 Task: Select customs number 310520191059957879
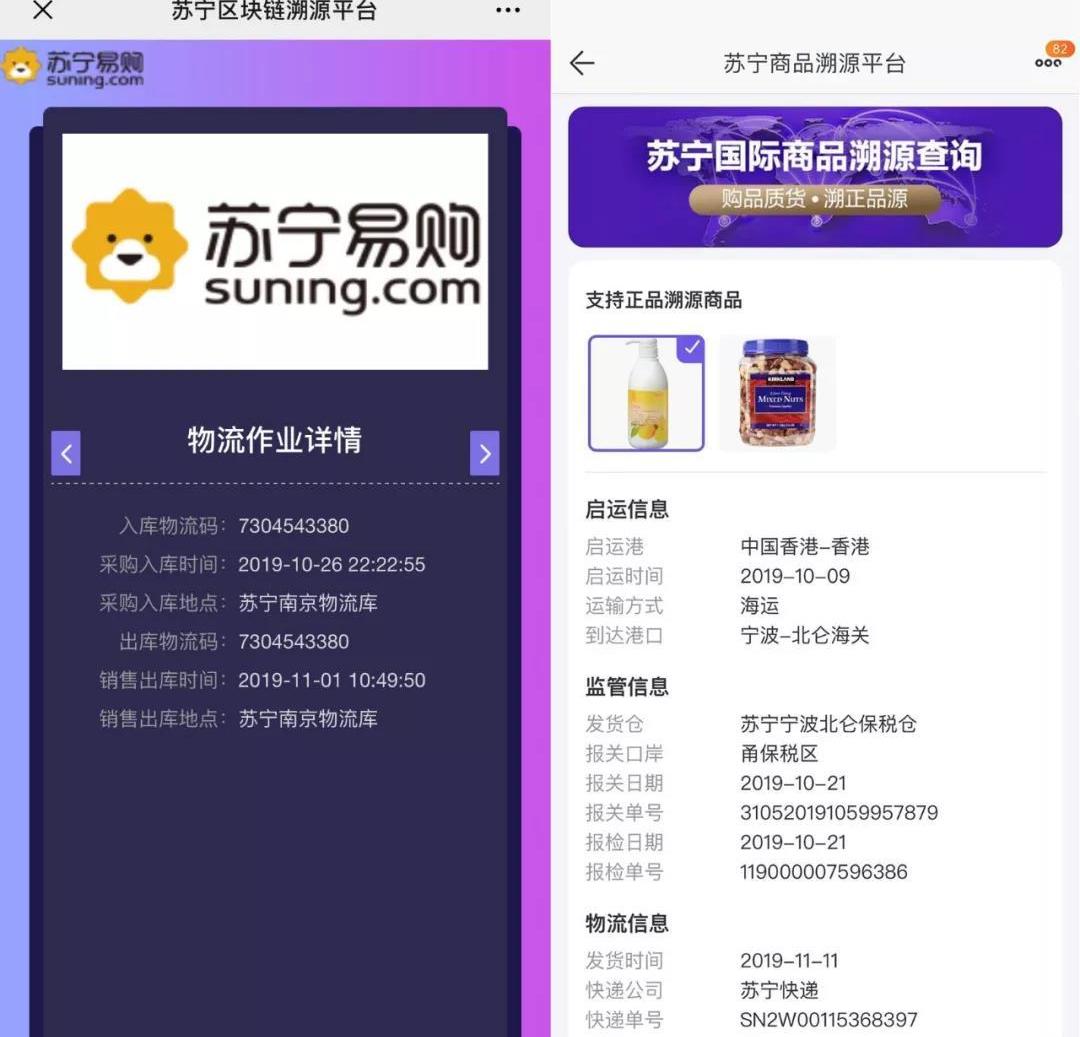838,812
